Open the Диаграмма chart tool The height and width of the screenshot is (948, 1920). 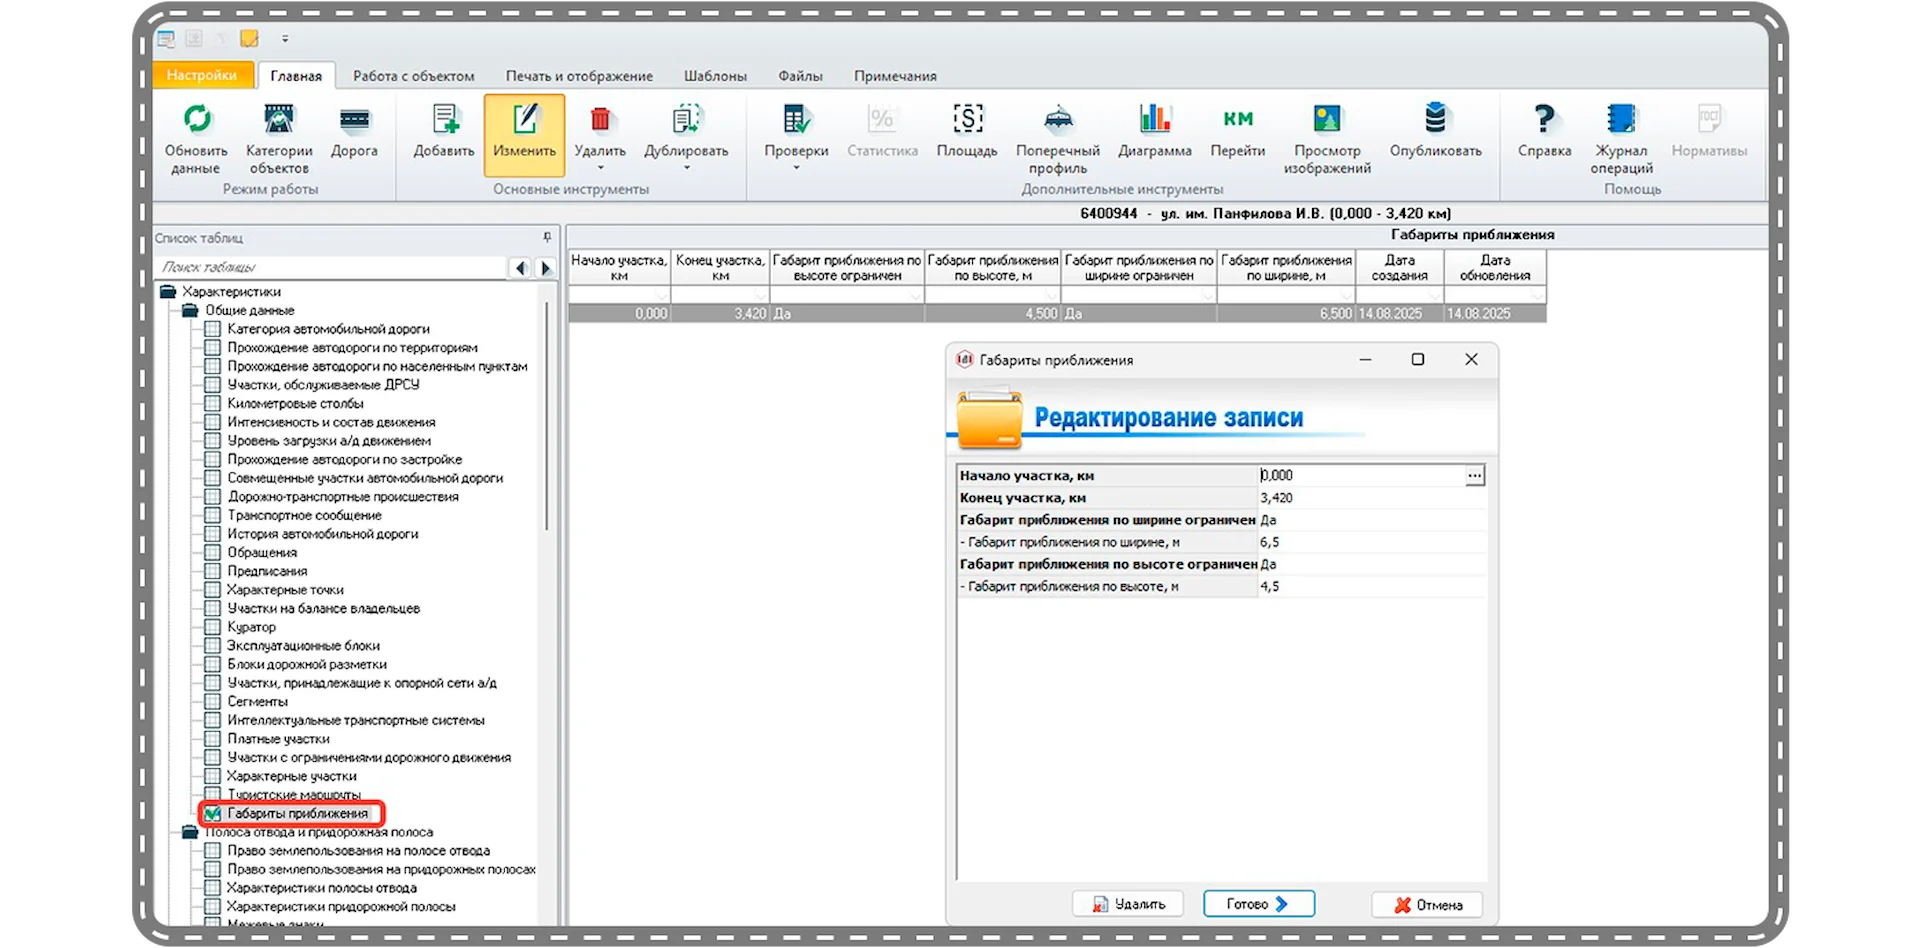[1154, 120]
